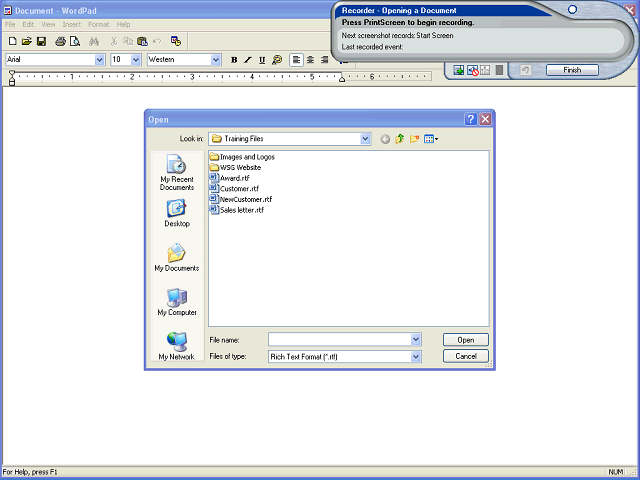The height and width of the screenshot is (480, 640).
Task: Open the text Color palette icon
Action: pos(277,60)
